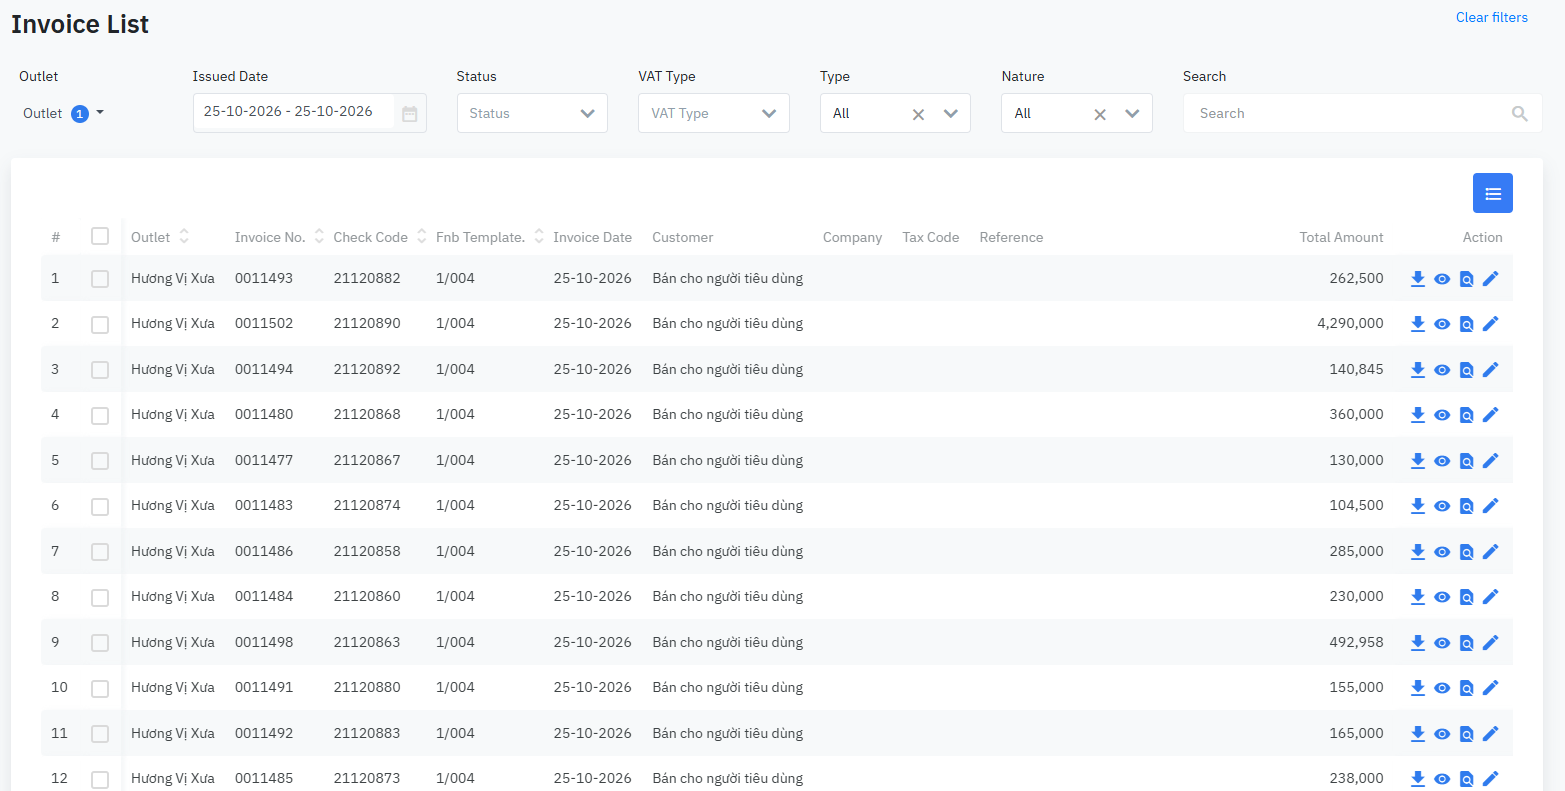The image size is (1565, 791).
Task: Open the Status dropdown
Action: 532,113
